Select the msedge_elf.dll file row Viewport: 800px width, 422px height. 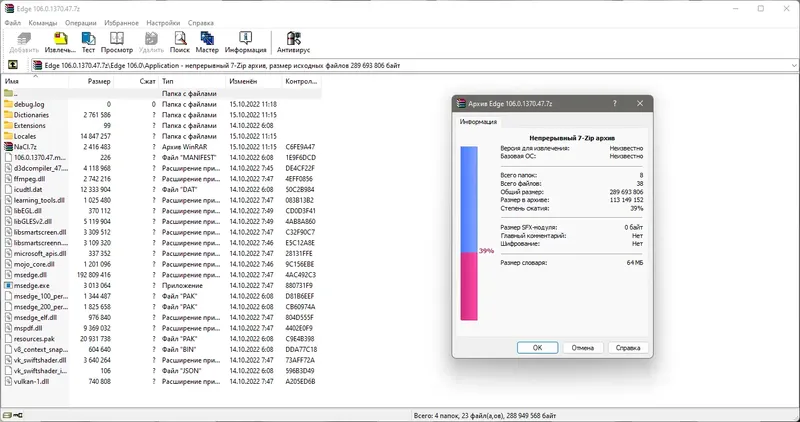pos(161,317)
